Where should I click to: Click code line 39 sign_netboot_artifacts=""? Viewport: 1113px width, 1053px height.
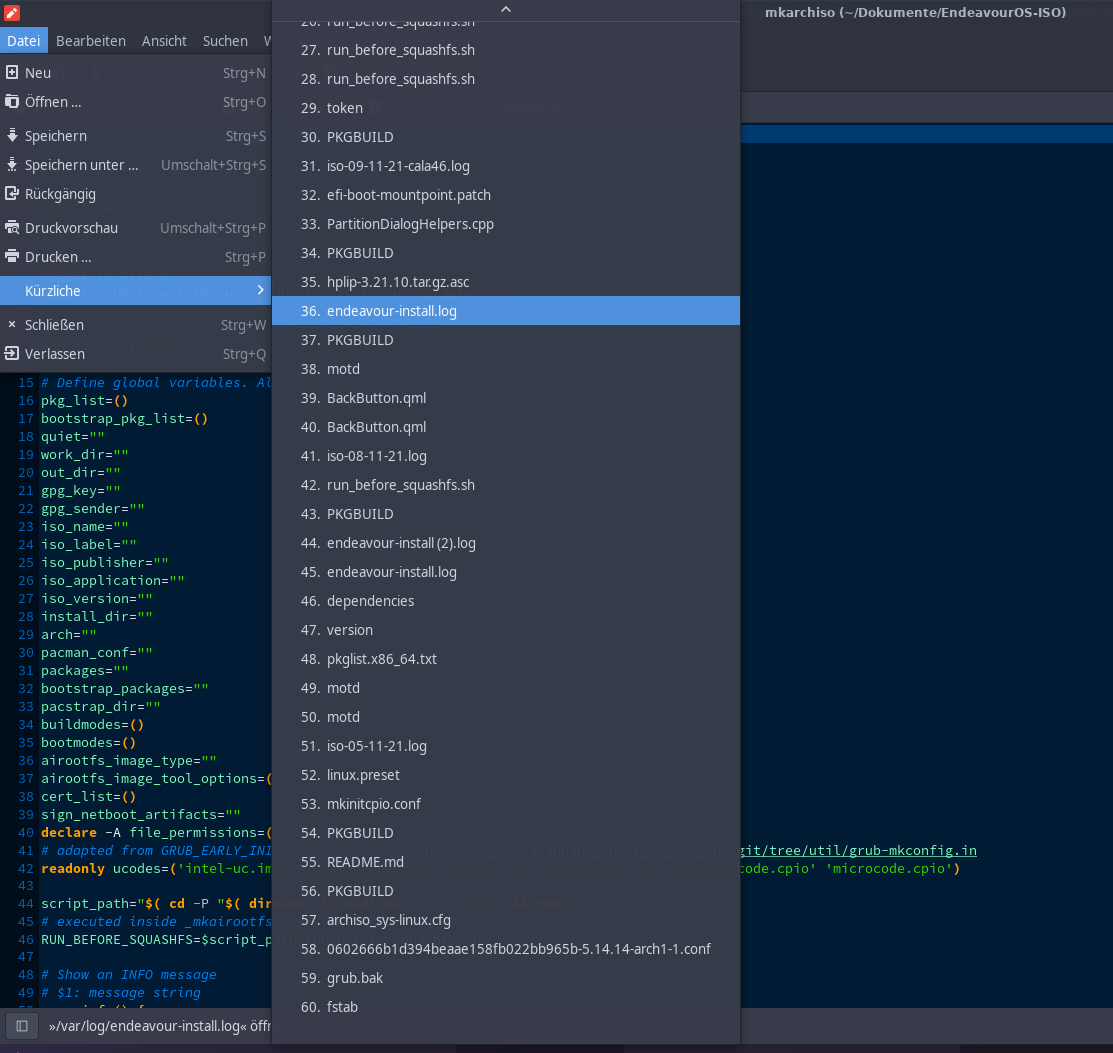tap(141, 814)
